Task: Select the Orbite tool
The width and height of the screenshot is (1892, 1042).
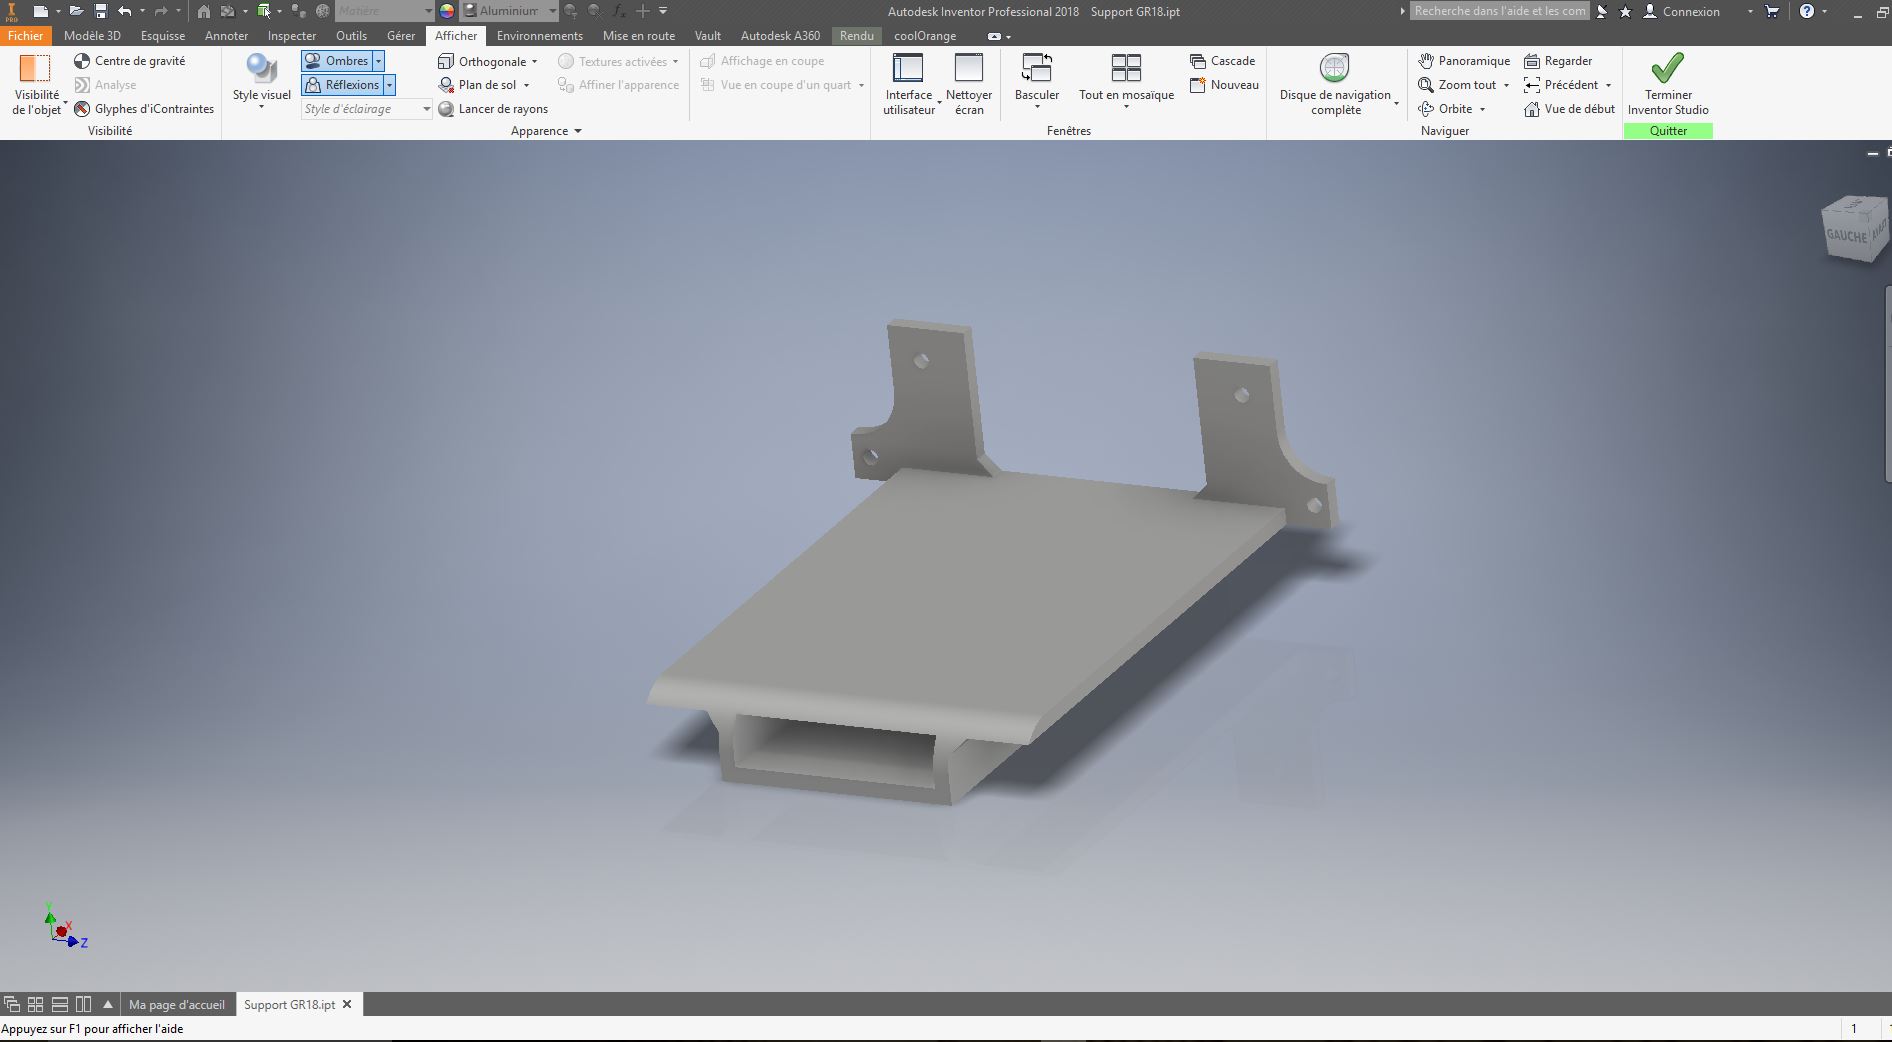Action: (1445, 109)
